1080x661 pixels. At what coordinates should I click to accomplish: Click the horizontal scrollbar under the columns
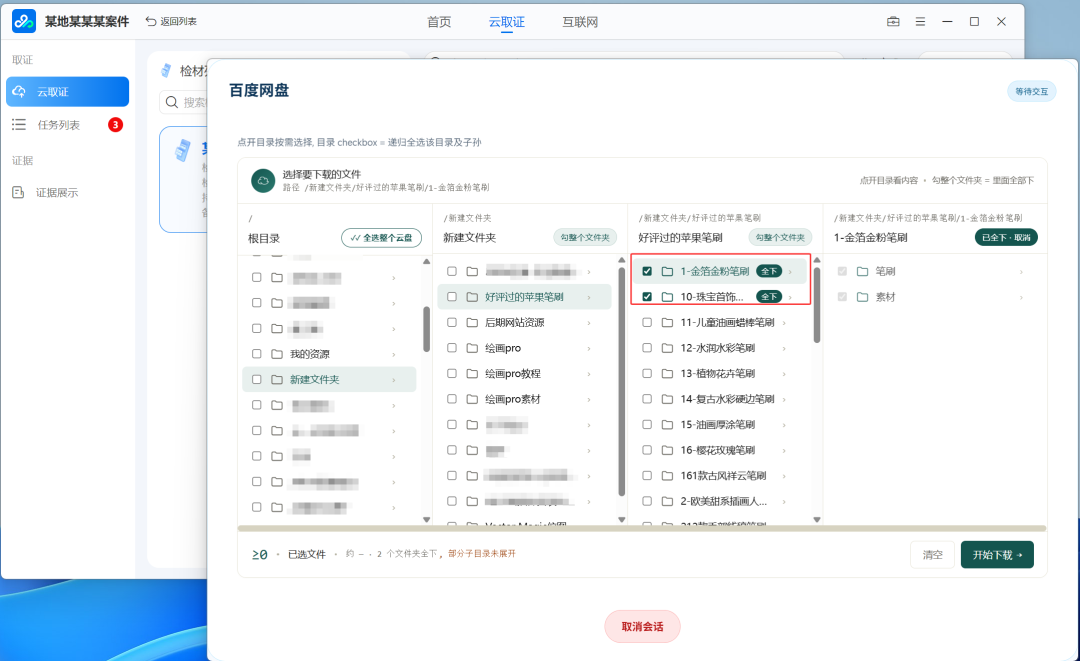click(642, 529)
